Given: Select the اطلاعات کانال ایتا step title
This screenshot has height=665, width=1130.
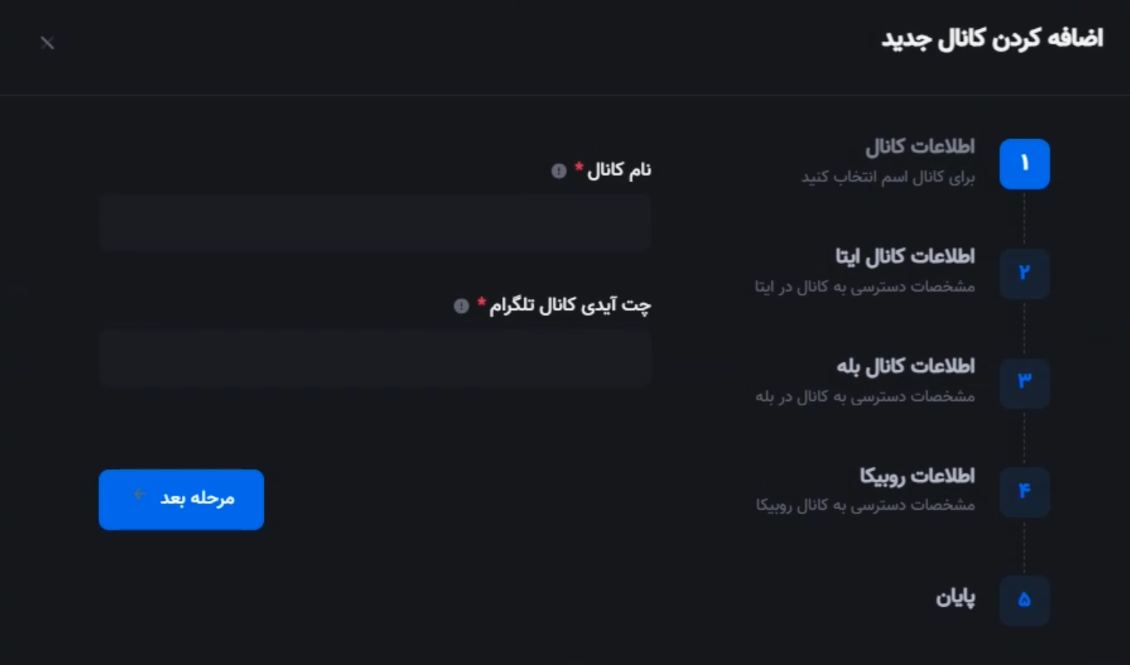Looking at the screenshot, I should pos(905,256).
